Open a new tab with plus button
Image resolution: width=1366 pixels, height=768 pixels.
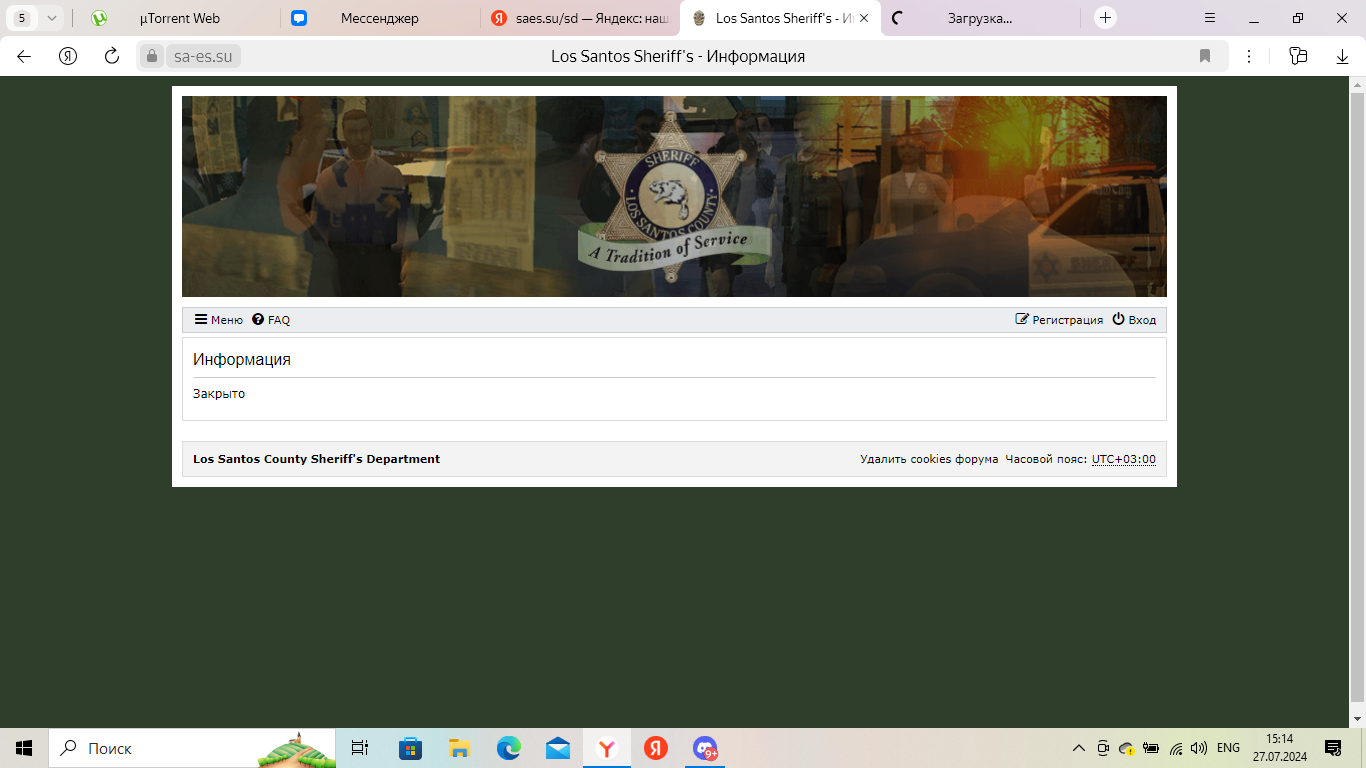(x=1105, y=18)
